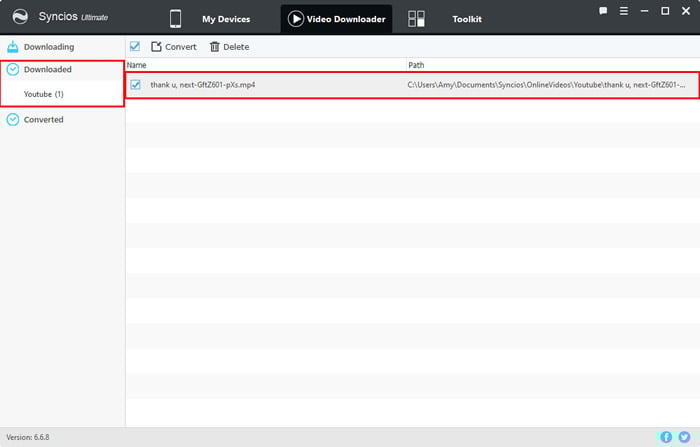
Task: Minimize the Syncios window
Action: [x=644, y=11]
